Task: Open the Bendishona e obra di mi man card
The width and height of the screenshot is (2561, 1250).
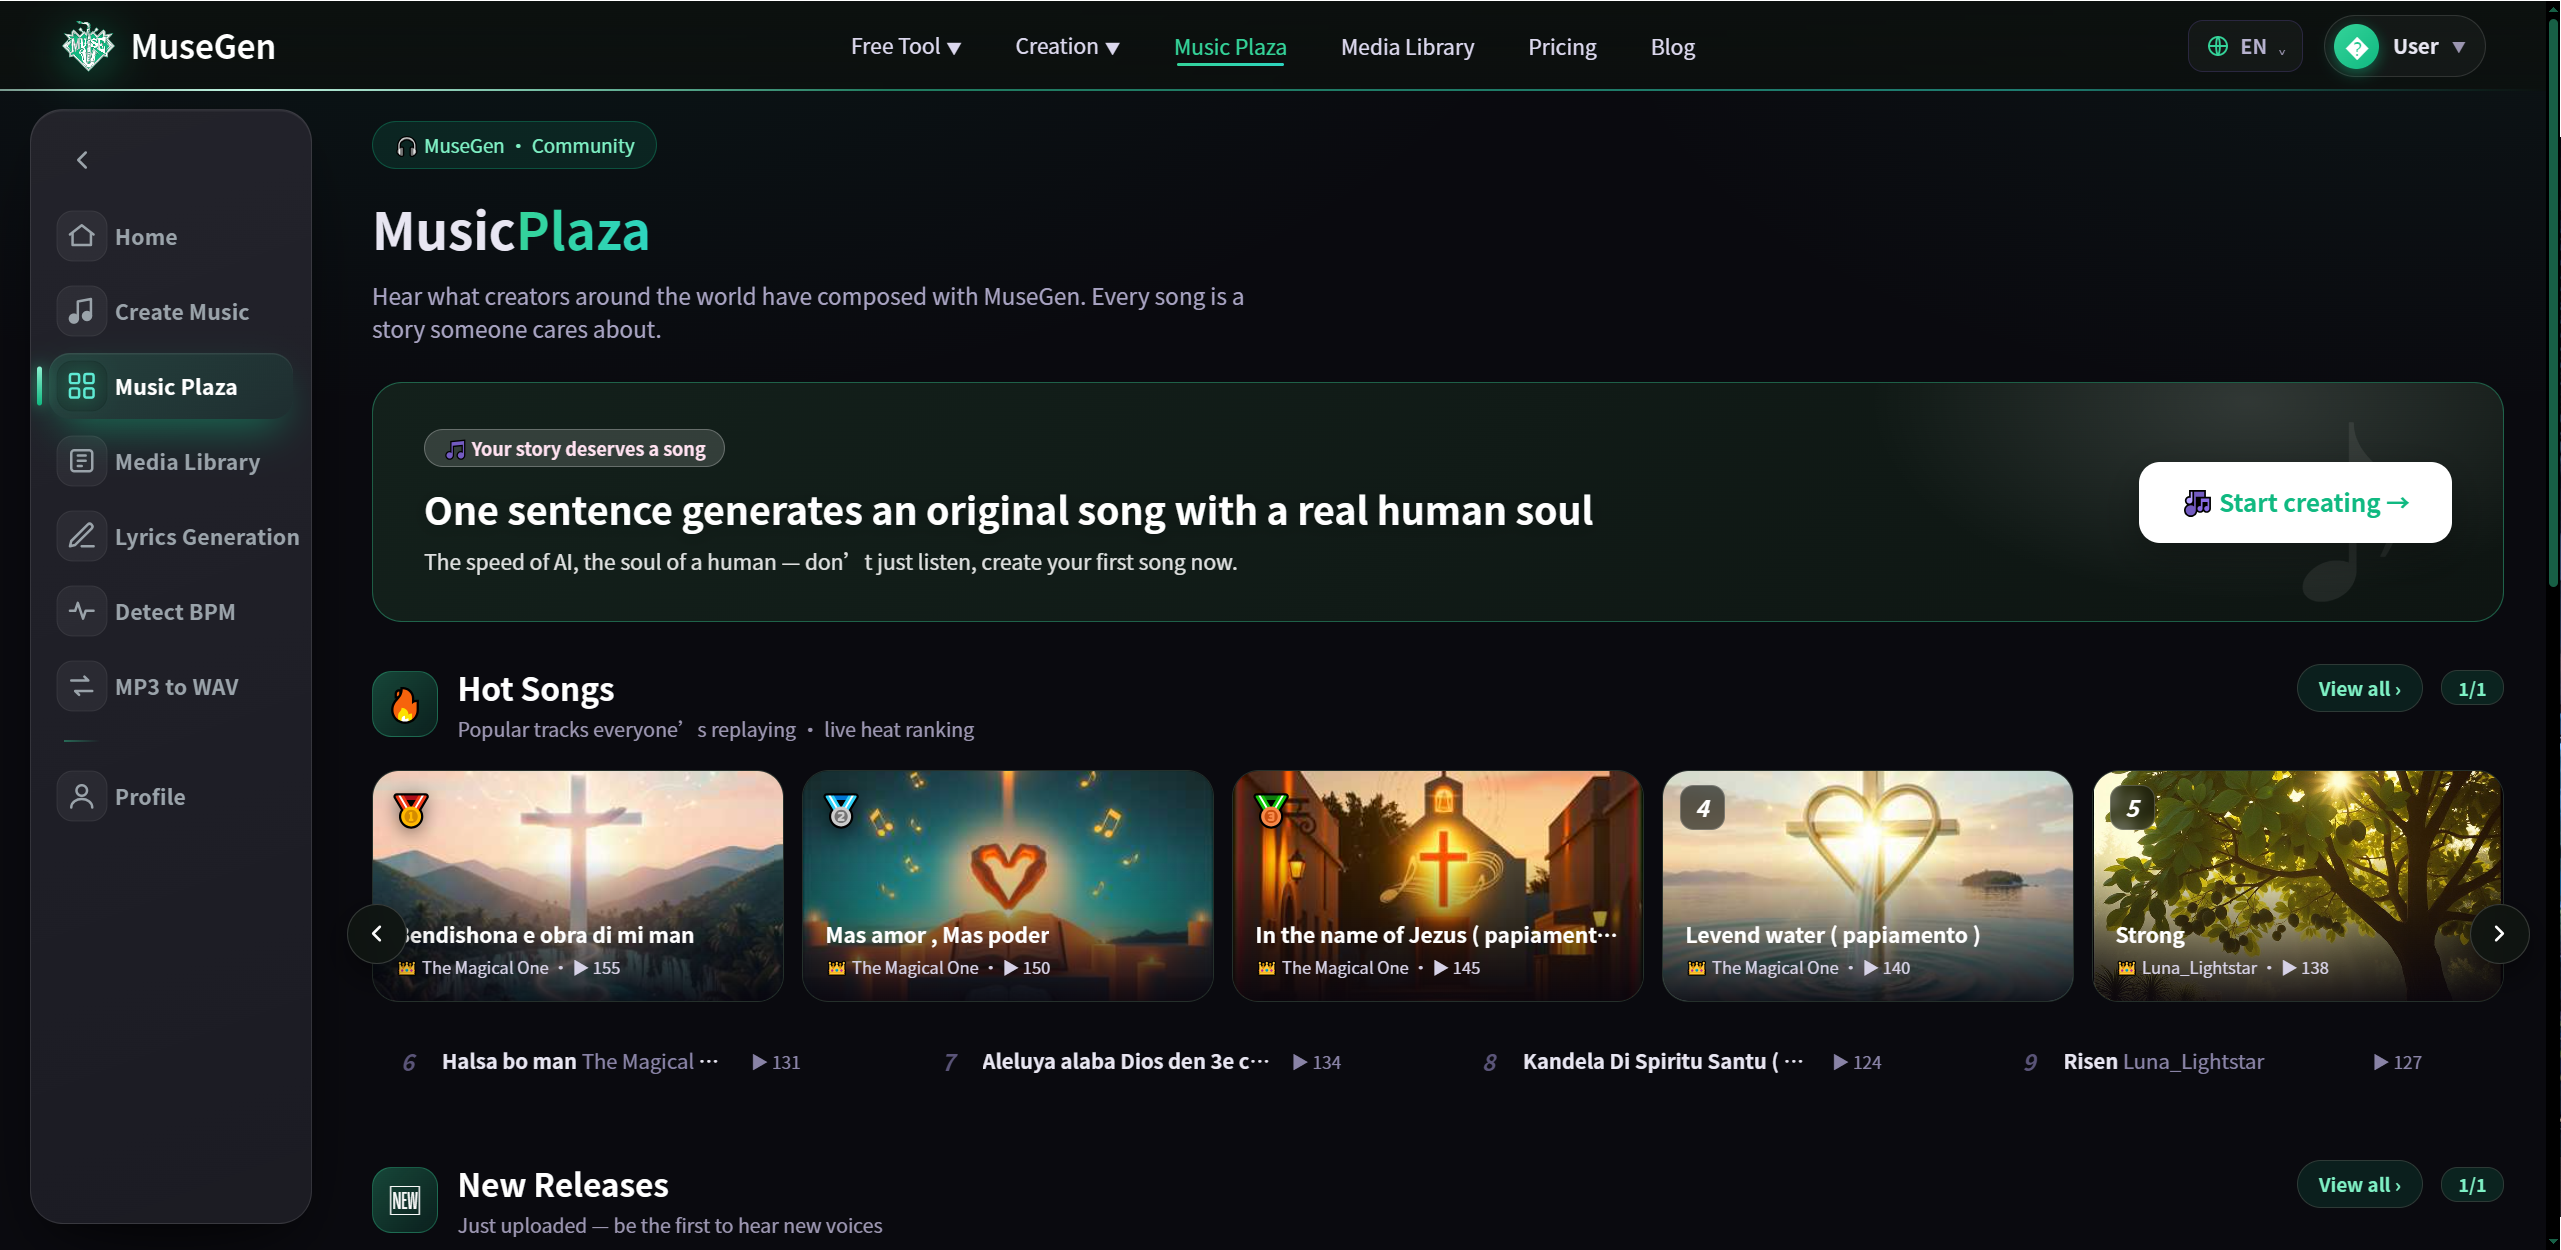Action: (578, 886)
